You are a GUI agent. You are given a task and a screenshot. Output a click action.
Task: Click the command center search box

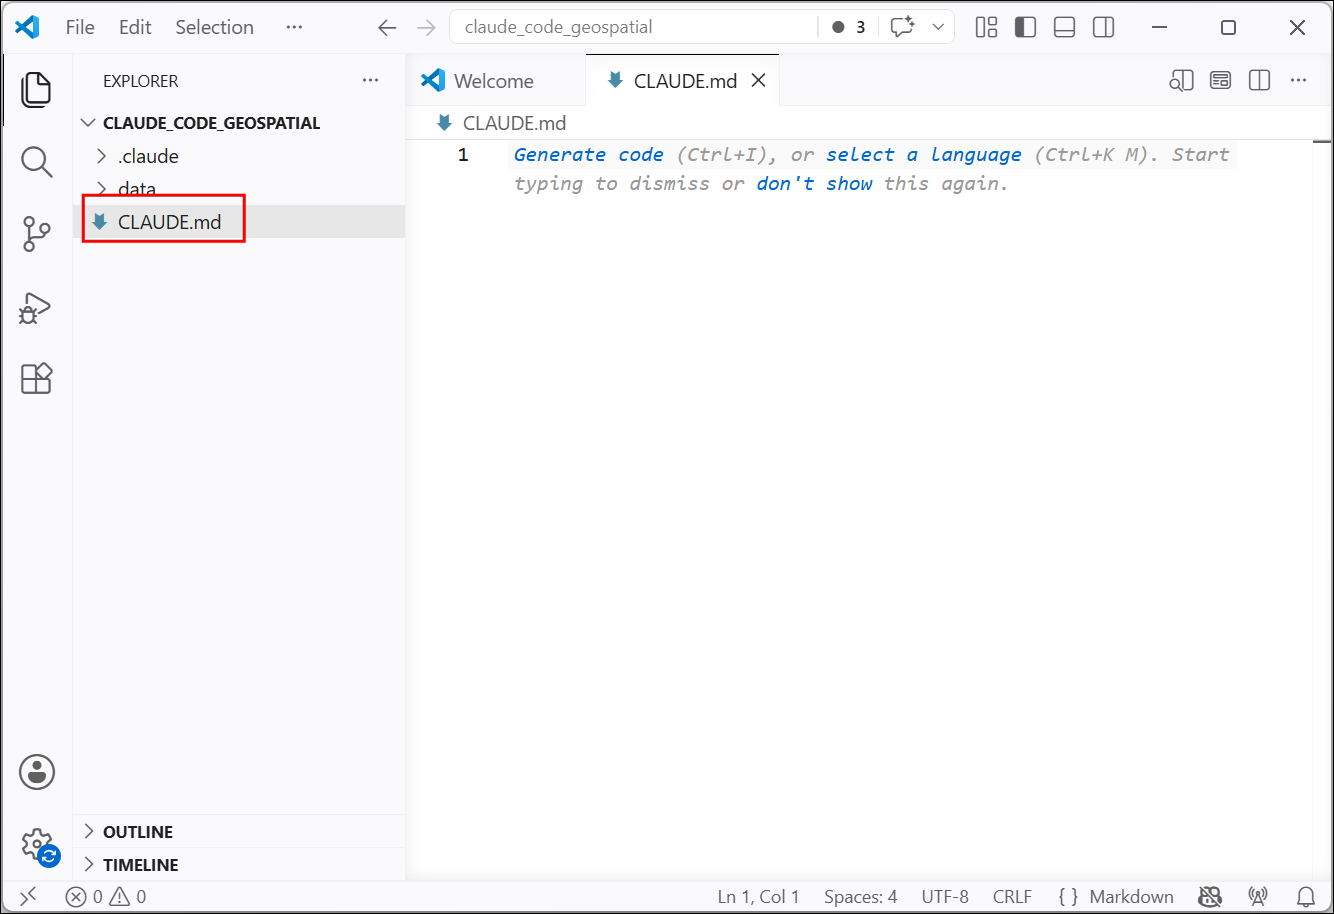633,27
